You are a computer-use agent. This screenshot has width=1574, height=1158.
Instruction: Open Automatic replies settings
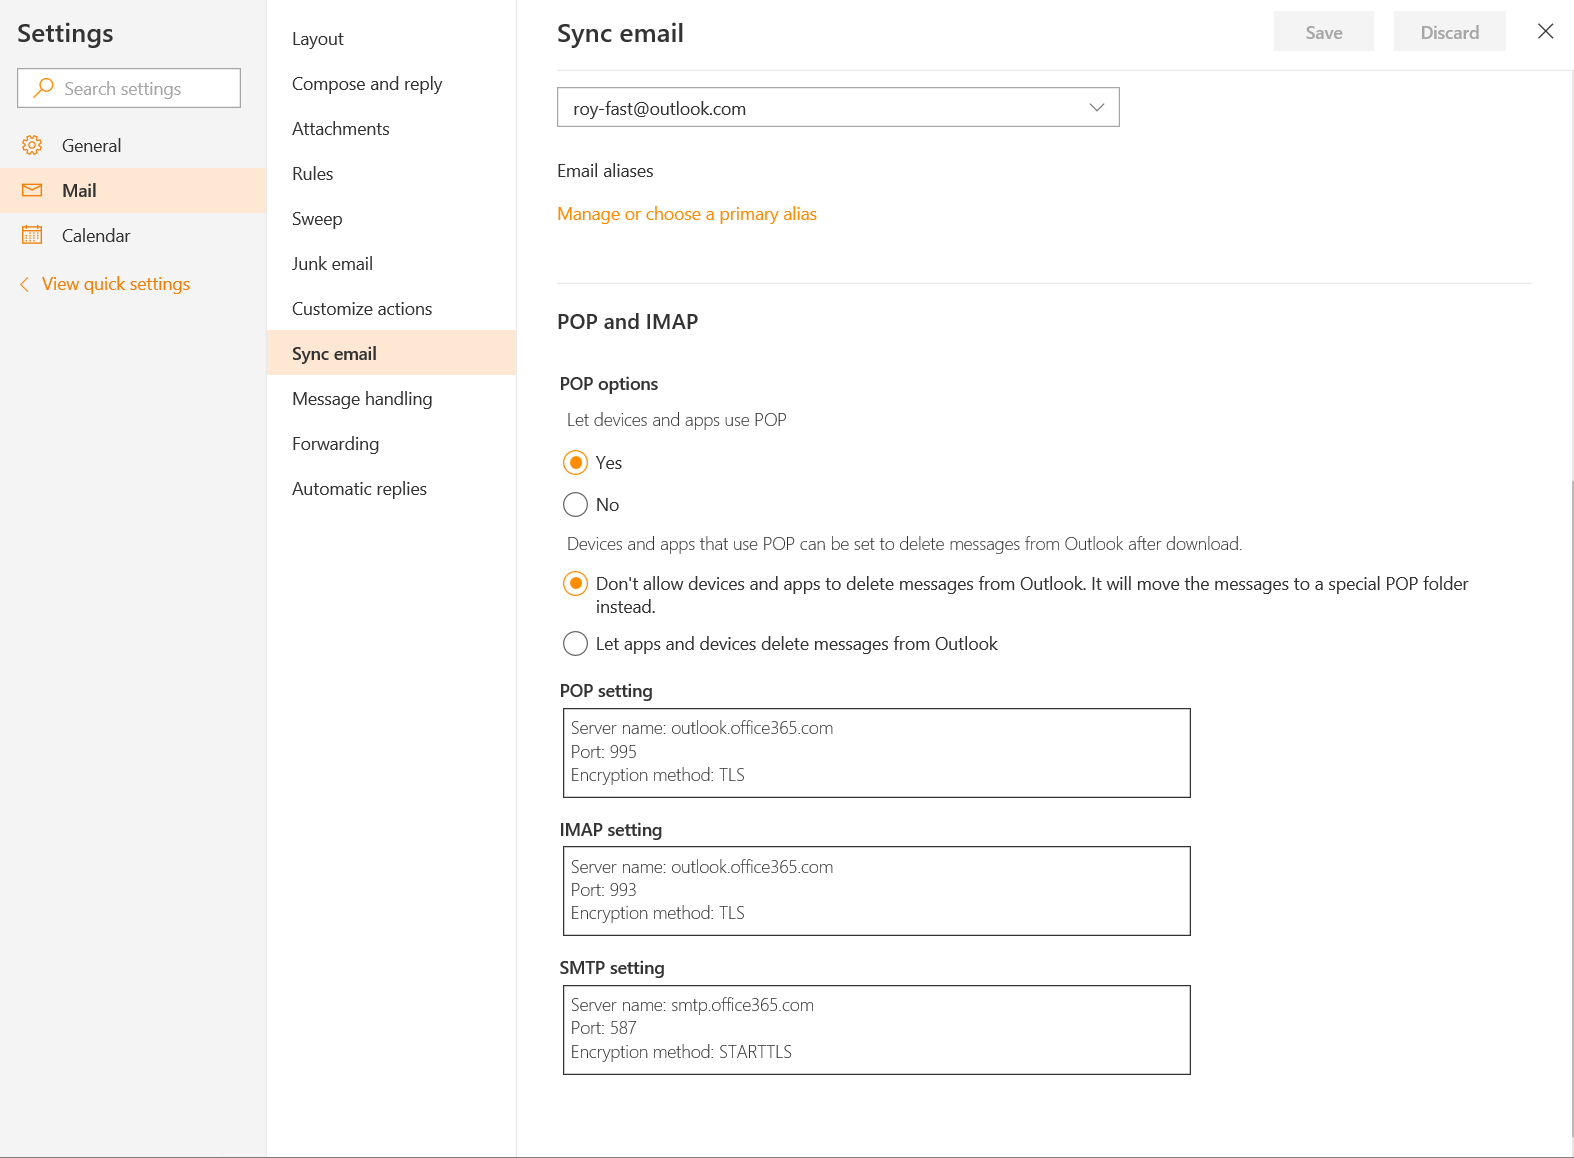[x=391, y=488]
